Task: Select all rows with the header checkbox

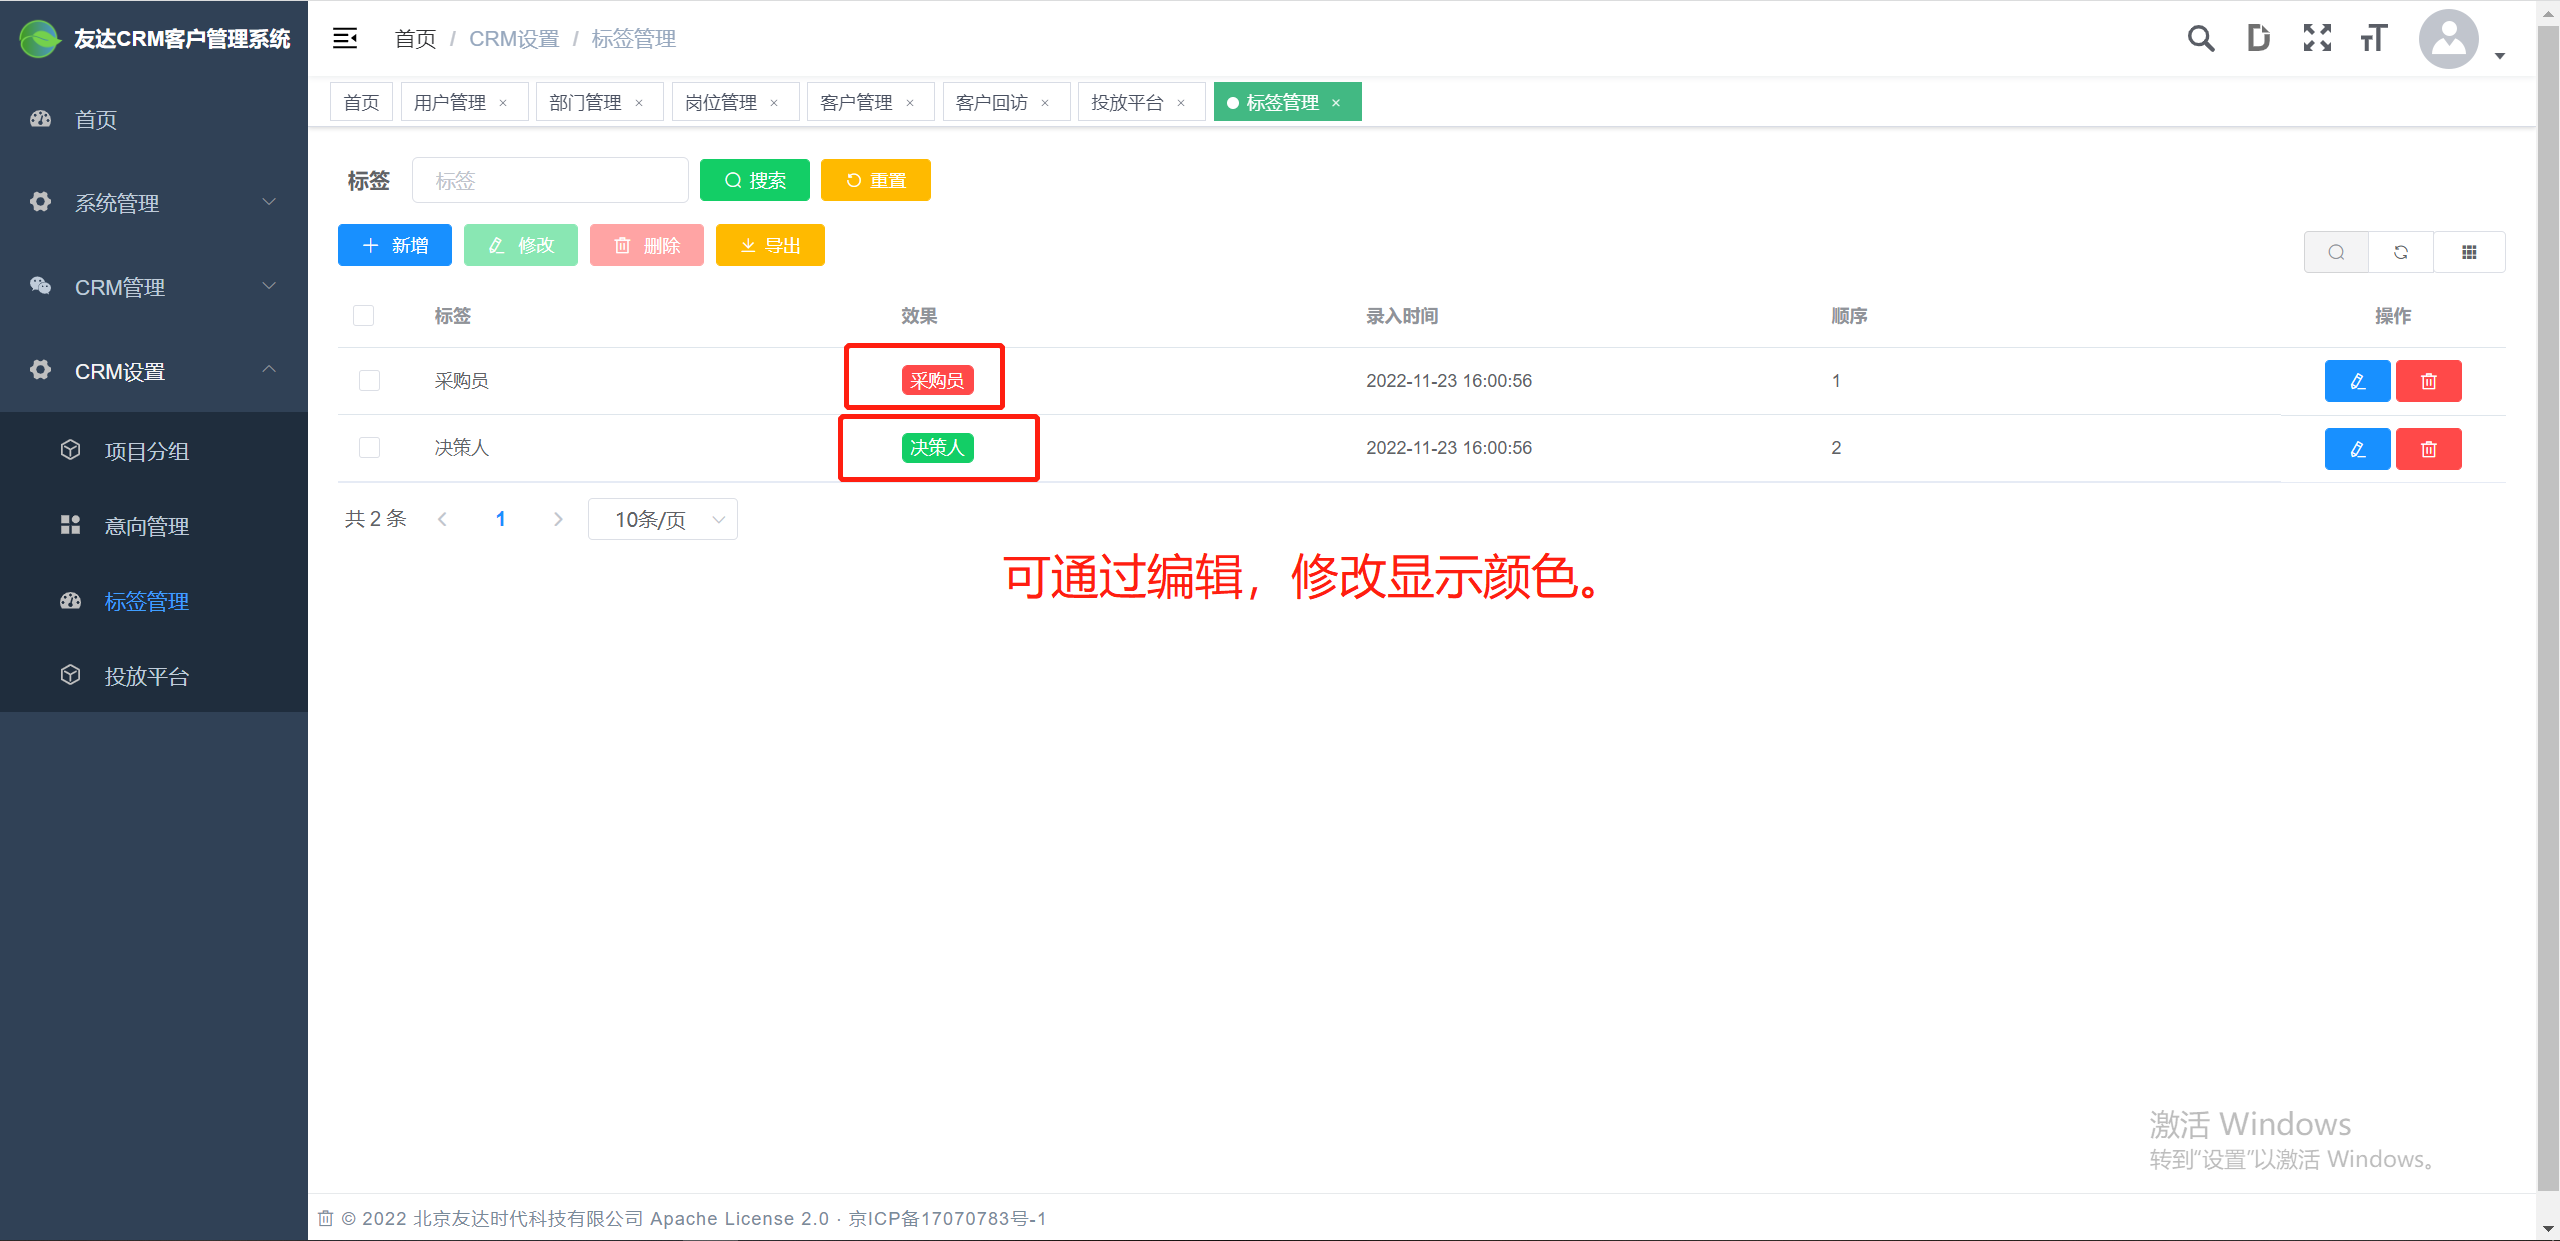Action: point(364,316)
